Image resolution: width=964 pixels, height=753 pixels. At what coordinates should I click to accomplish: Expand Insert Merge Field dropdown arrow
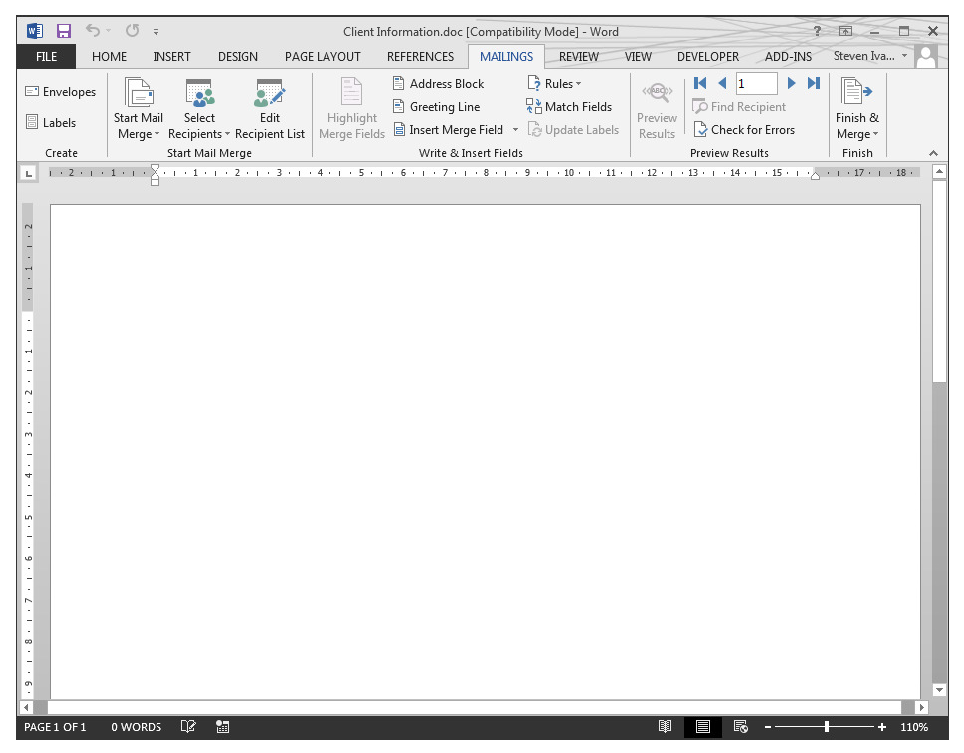[515, 130]
